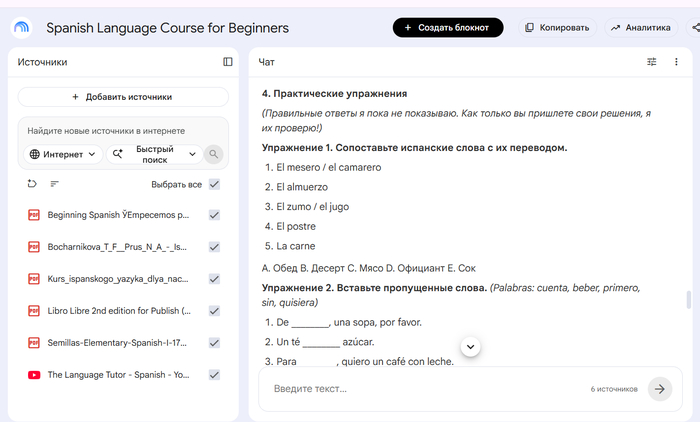This screenshot has width=700, height=422.
Task: Uncheck the Semillas-Elementary-Spanish source checkbox
Action: click(x=214, y=343)
